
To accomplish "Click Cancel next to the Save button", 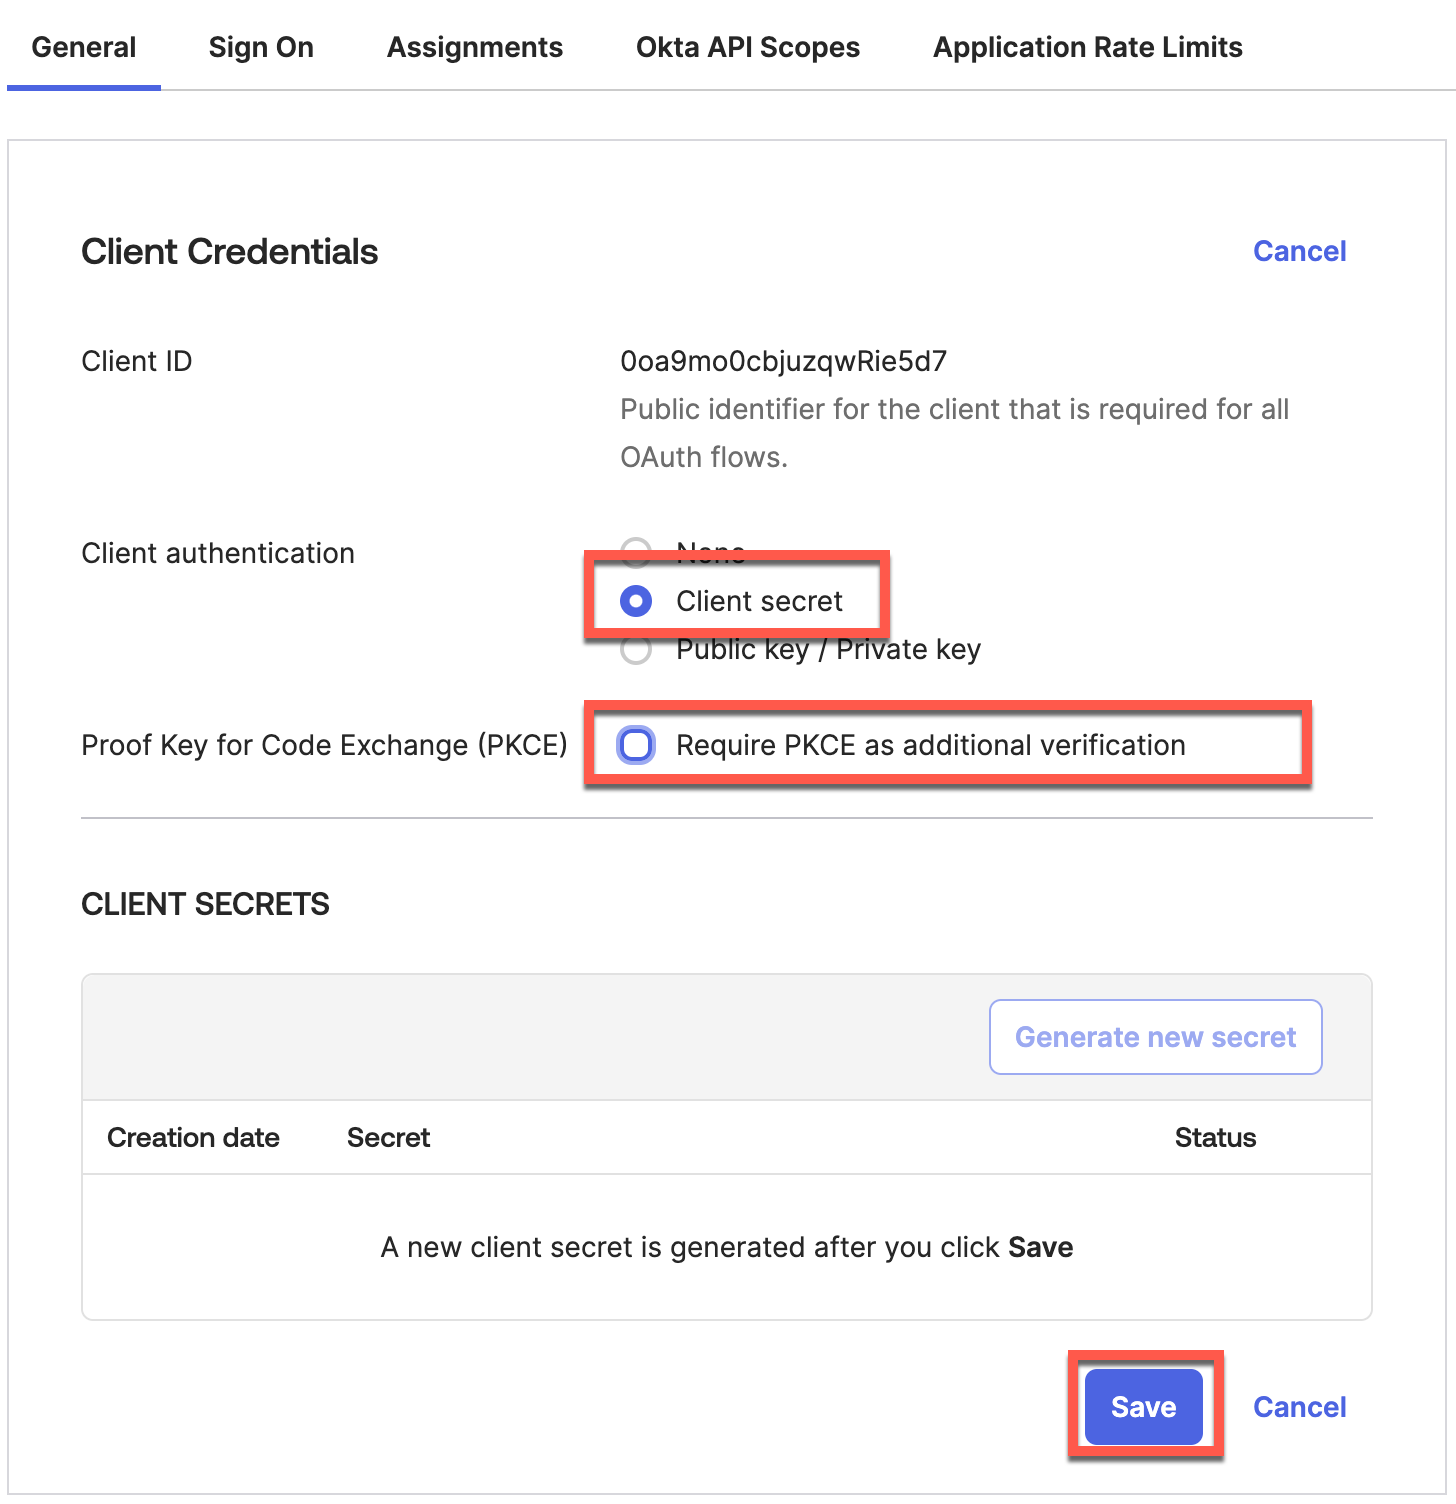I will click(1299, 1407).
